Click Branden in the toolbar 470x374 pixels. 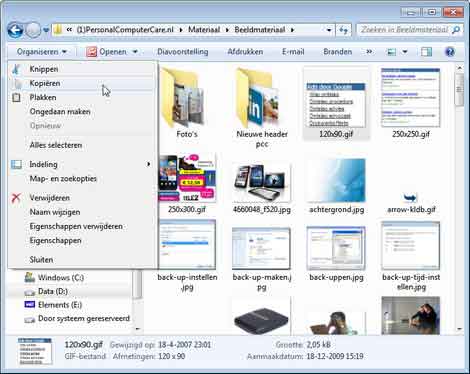tap(337, 52)
